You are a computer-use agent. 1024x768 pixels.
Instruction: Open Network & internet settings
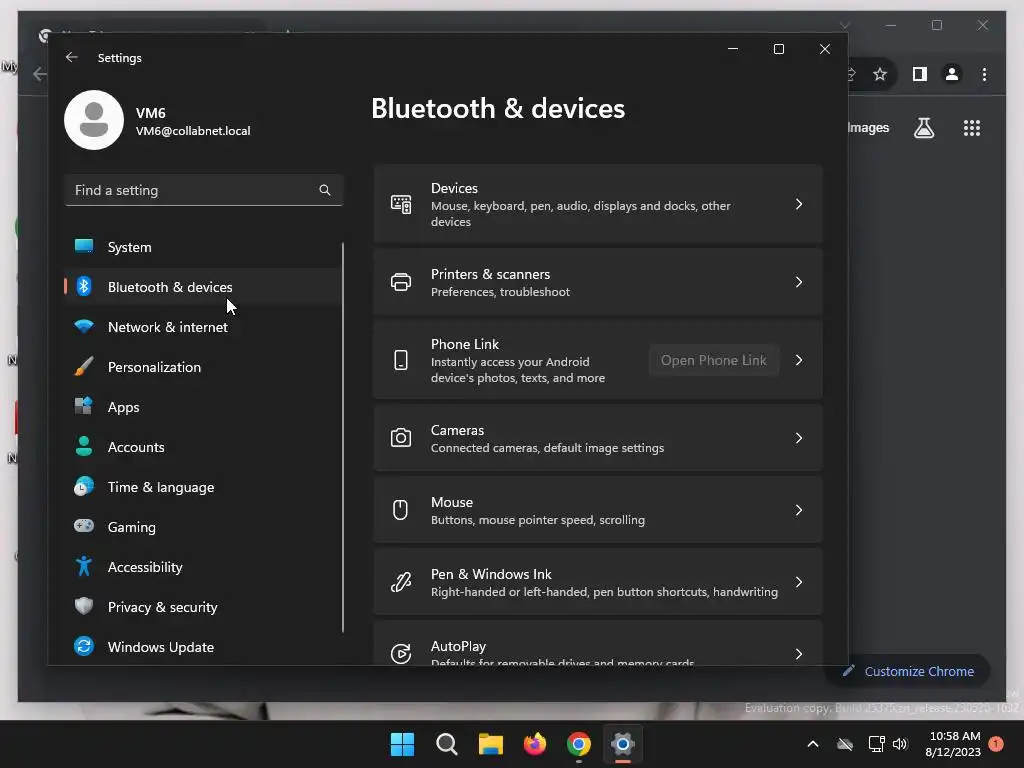coord(203,327)
